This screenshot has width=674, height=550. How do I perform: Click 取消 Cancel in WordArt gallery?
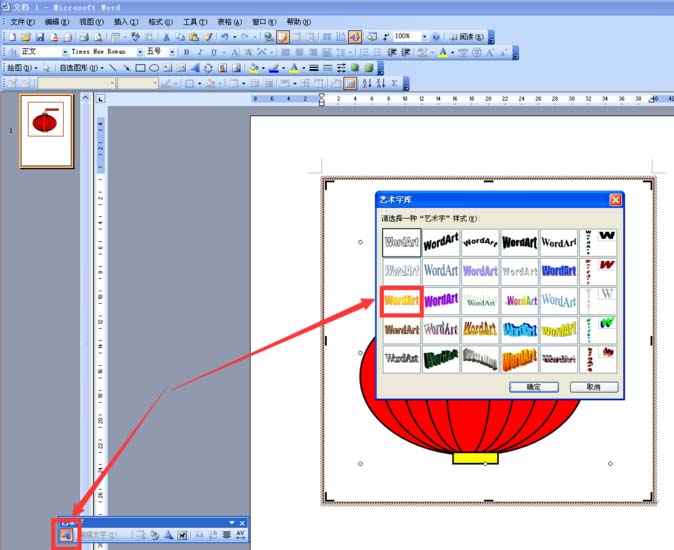(x=594, y=387)
